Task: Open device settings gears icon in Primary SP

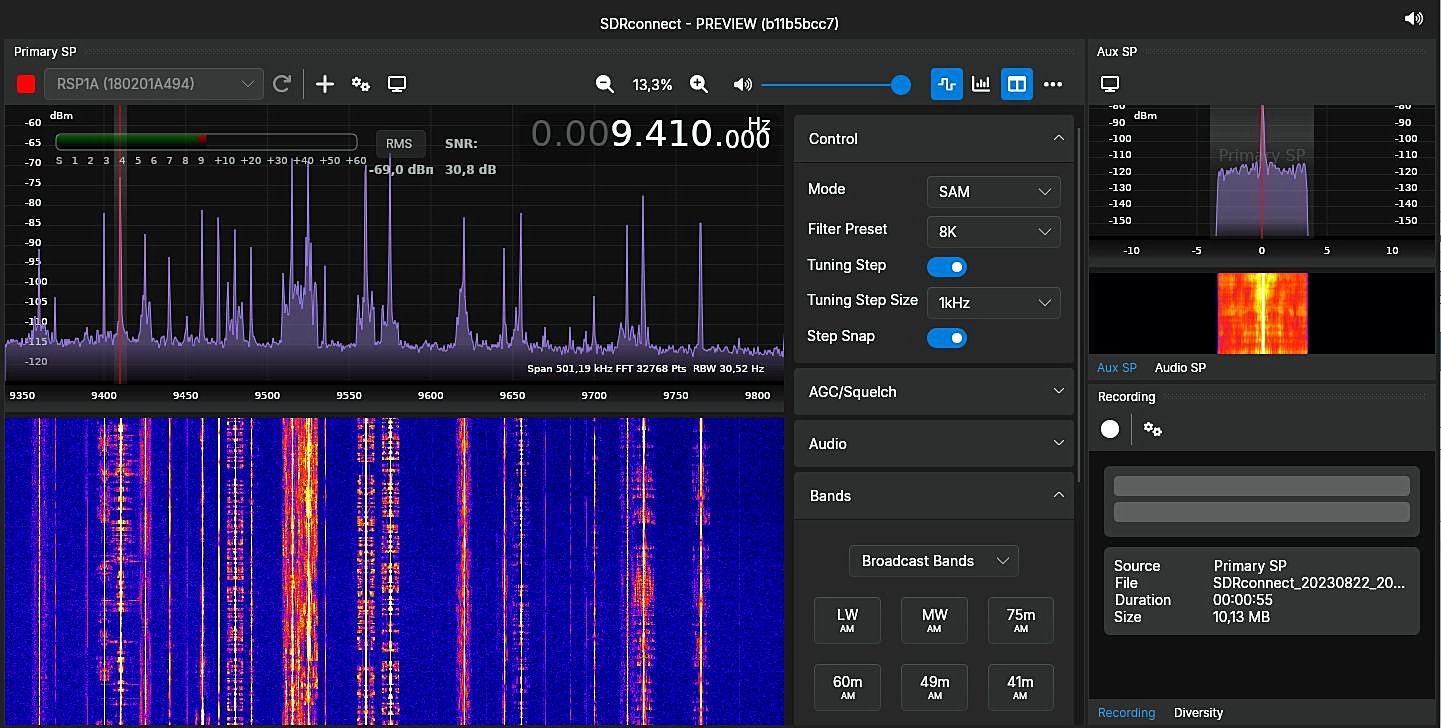Action: tap(361, 84)
